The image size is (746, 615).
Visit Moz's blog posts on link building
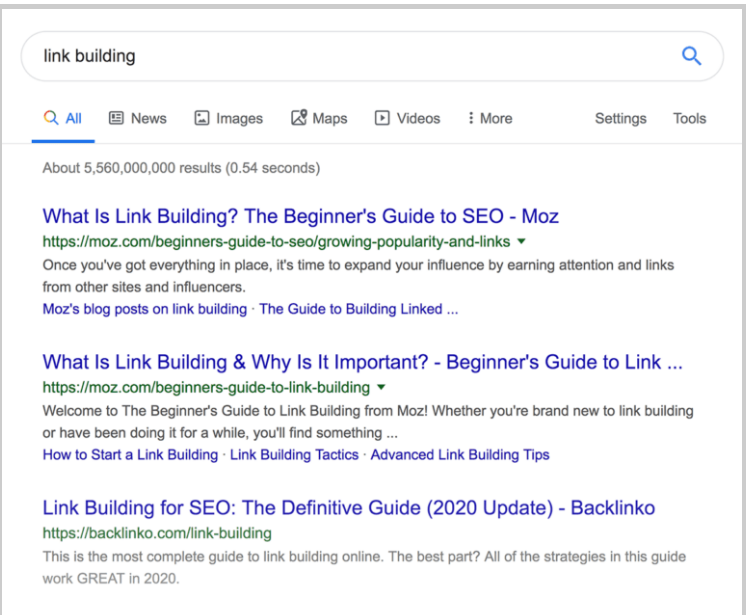(x=144, y=309)
